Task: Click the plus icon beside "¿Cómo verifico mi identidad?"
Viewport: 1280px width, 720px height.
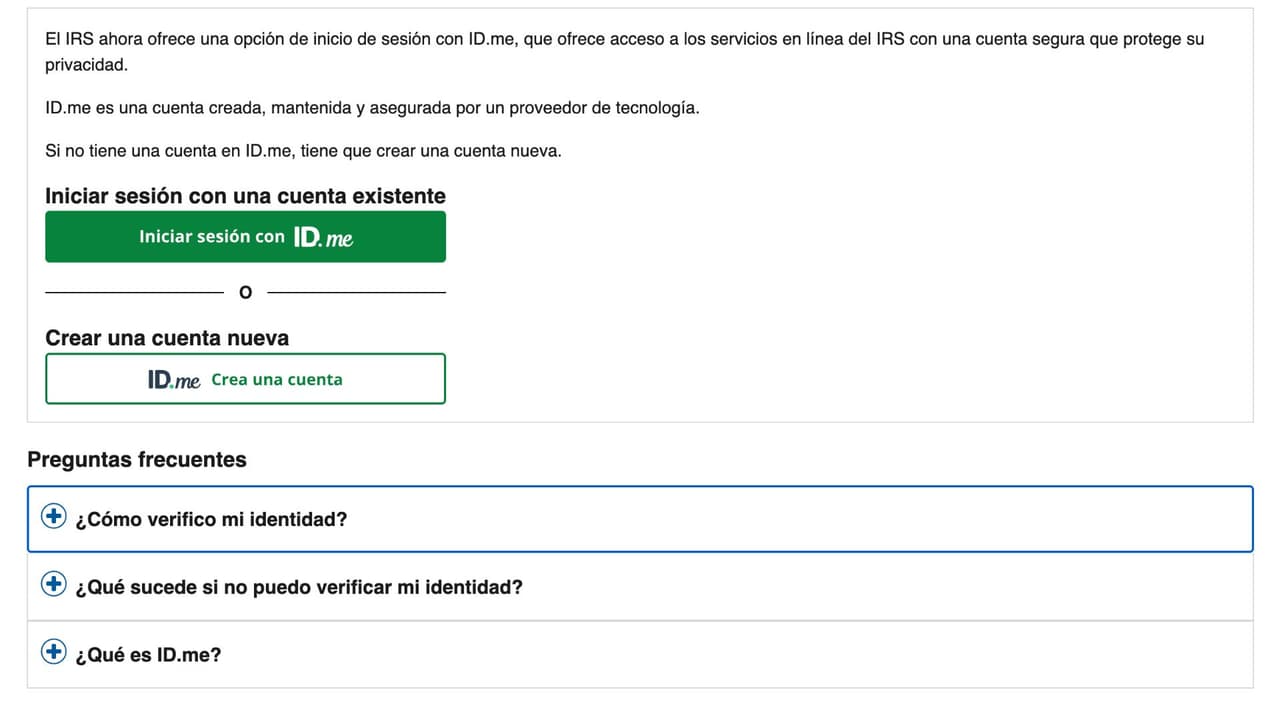Action: click(x=53, y=516)
